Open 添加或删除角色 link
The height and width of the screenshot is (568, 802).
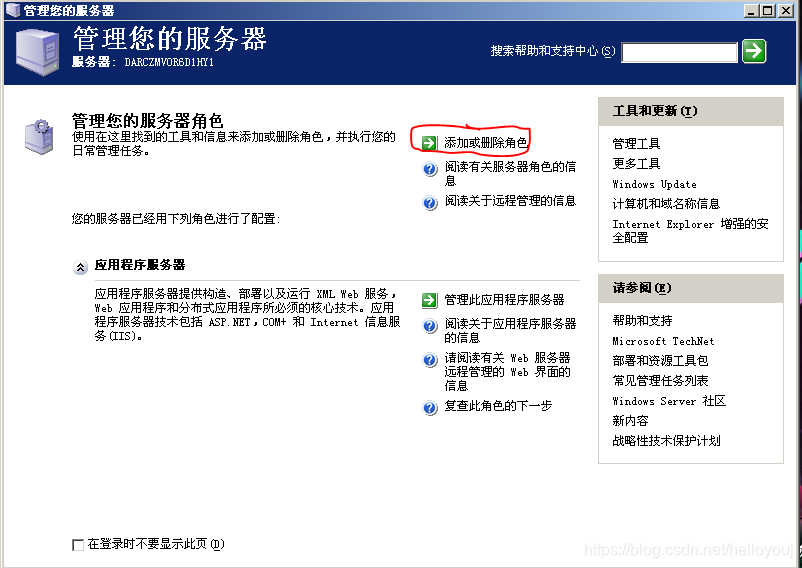(x=485, y=143)
